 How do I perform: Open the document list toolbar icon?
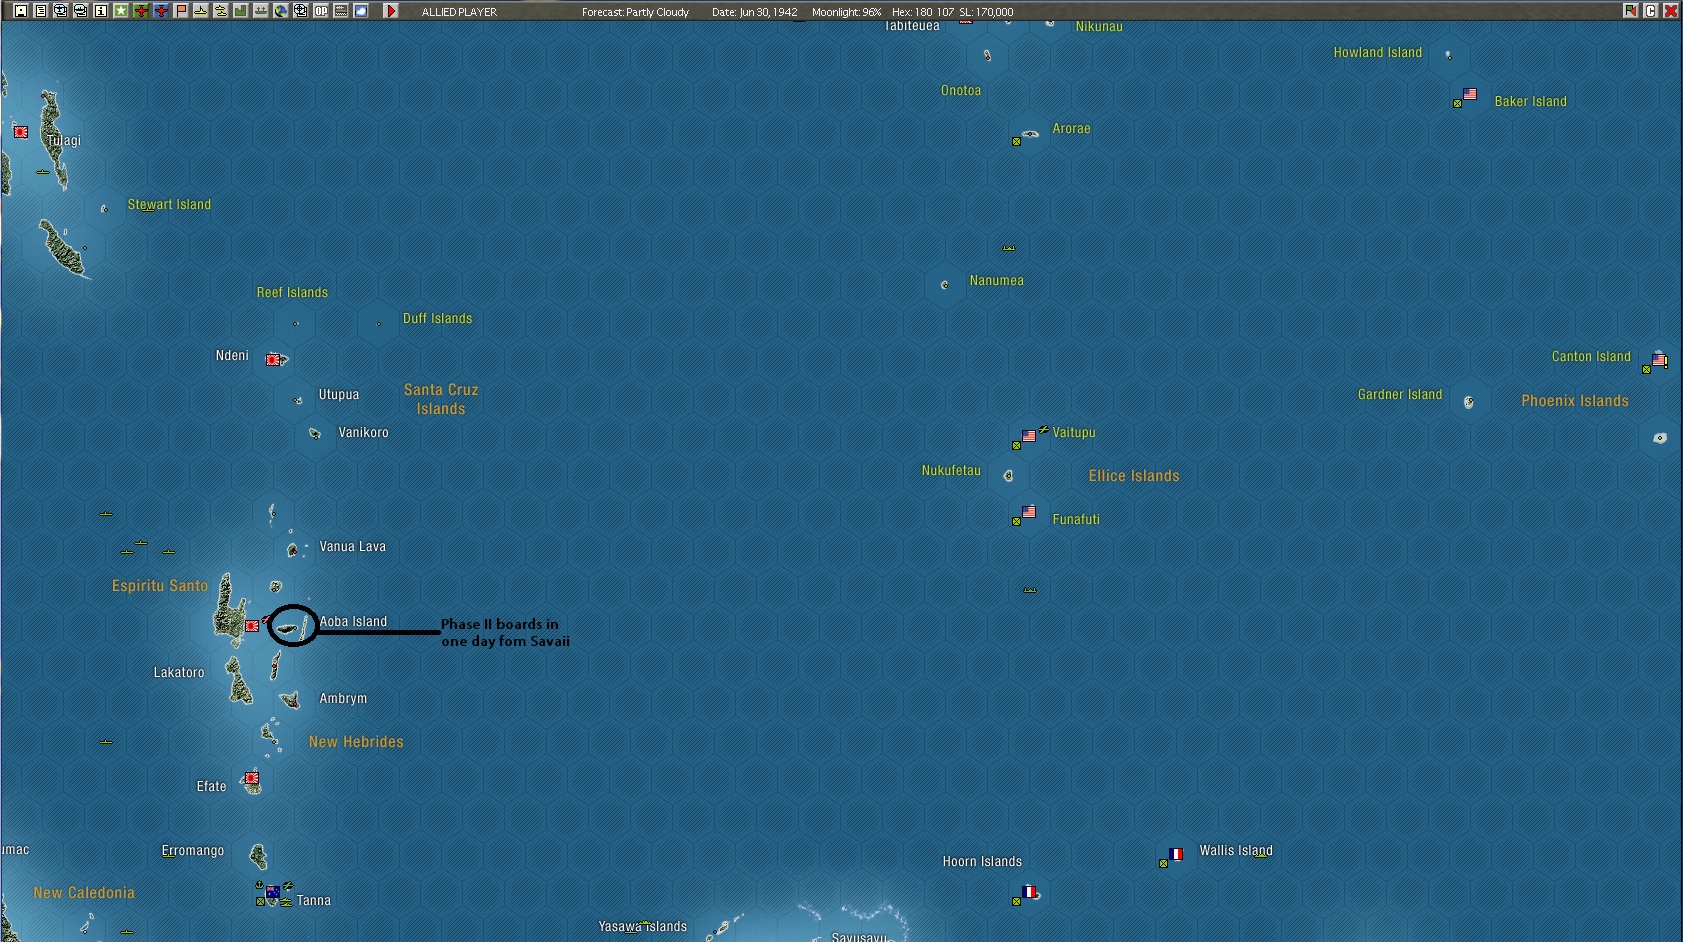[41, 11]
